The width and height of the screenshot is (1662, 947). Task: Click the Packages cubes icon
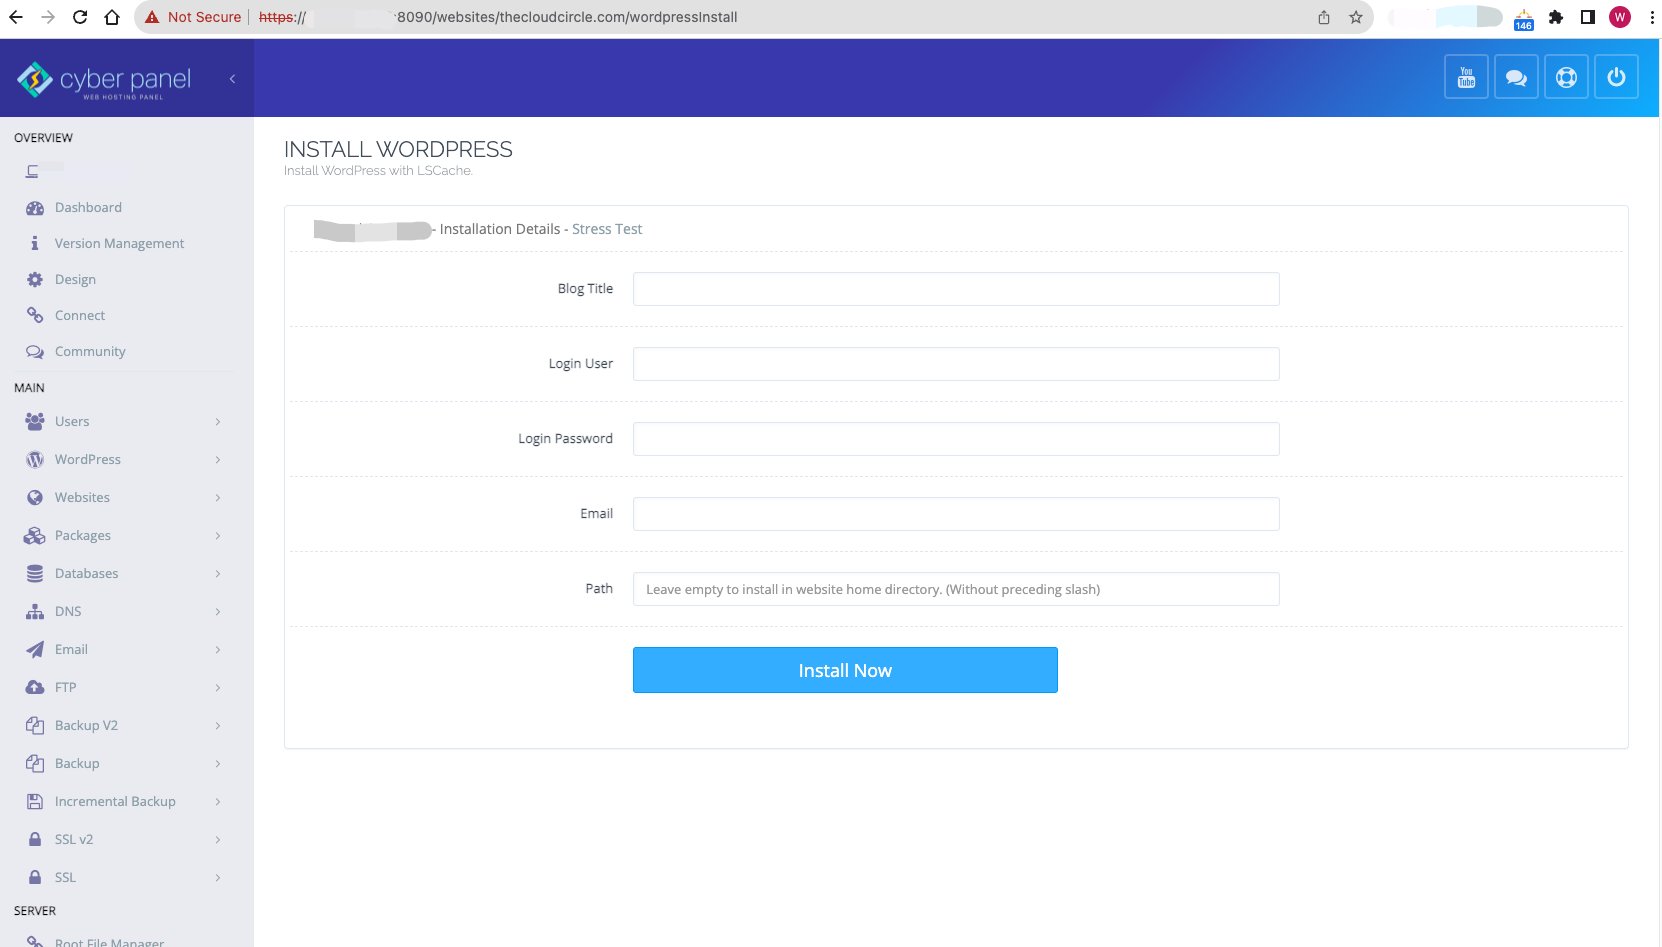(35, 536)
